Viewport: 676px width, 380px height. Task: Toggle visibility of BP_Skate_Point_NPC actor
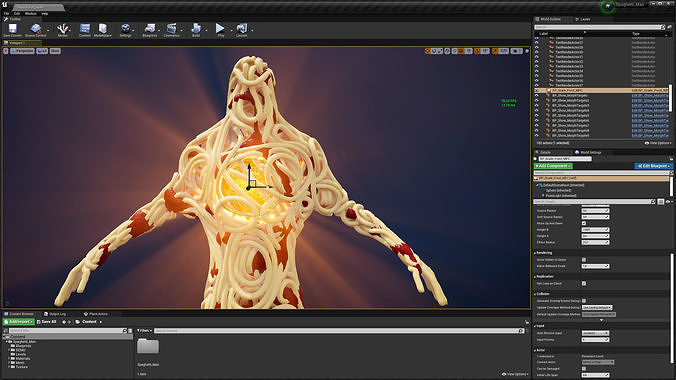[537, 91]
